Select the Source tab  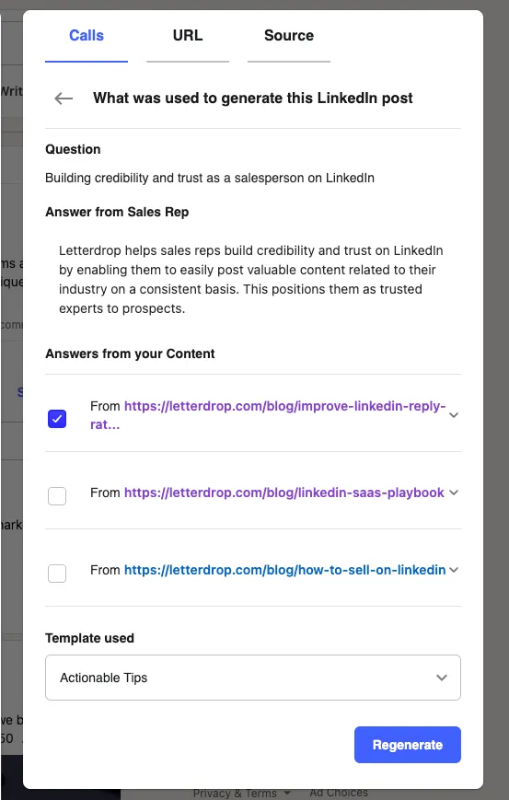point(289,36)
